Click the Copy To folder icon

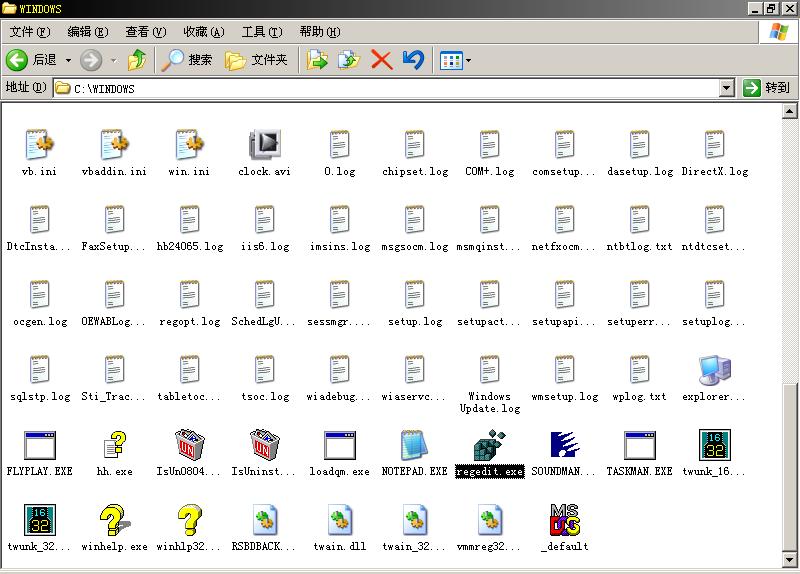[348, 60]
